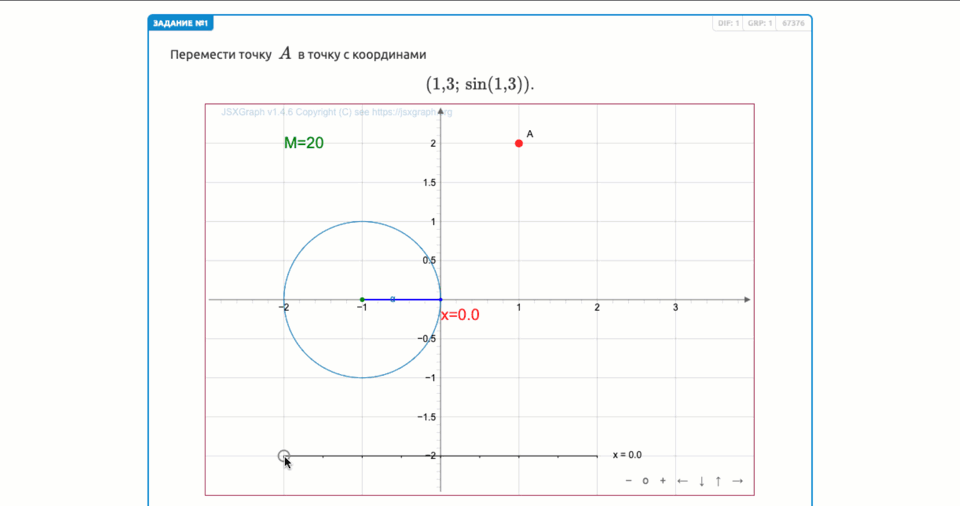This screenshot has width=960, height=506.
Task: Click the JSXGraph copyright link text
Action: coord(336,112)
